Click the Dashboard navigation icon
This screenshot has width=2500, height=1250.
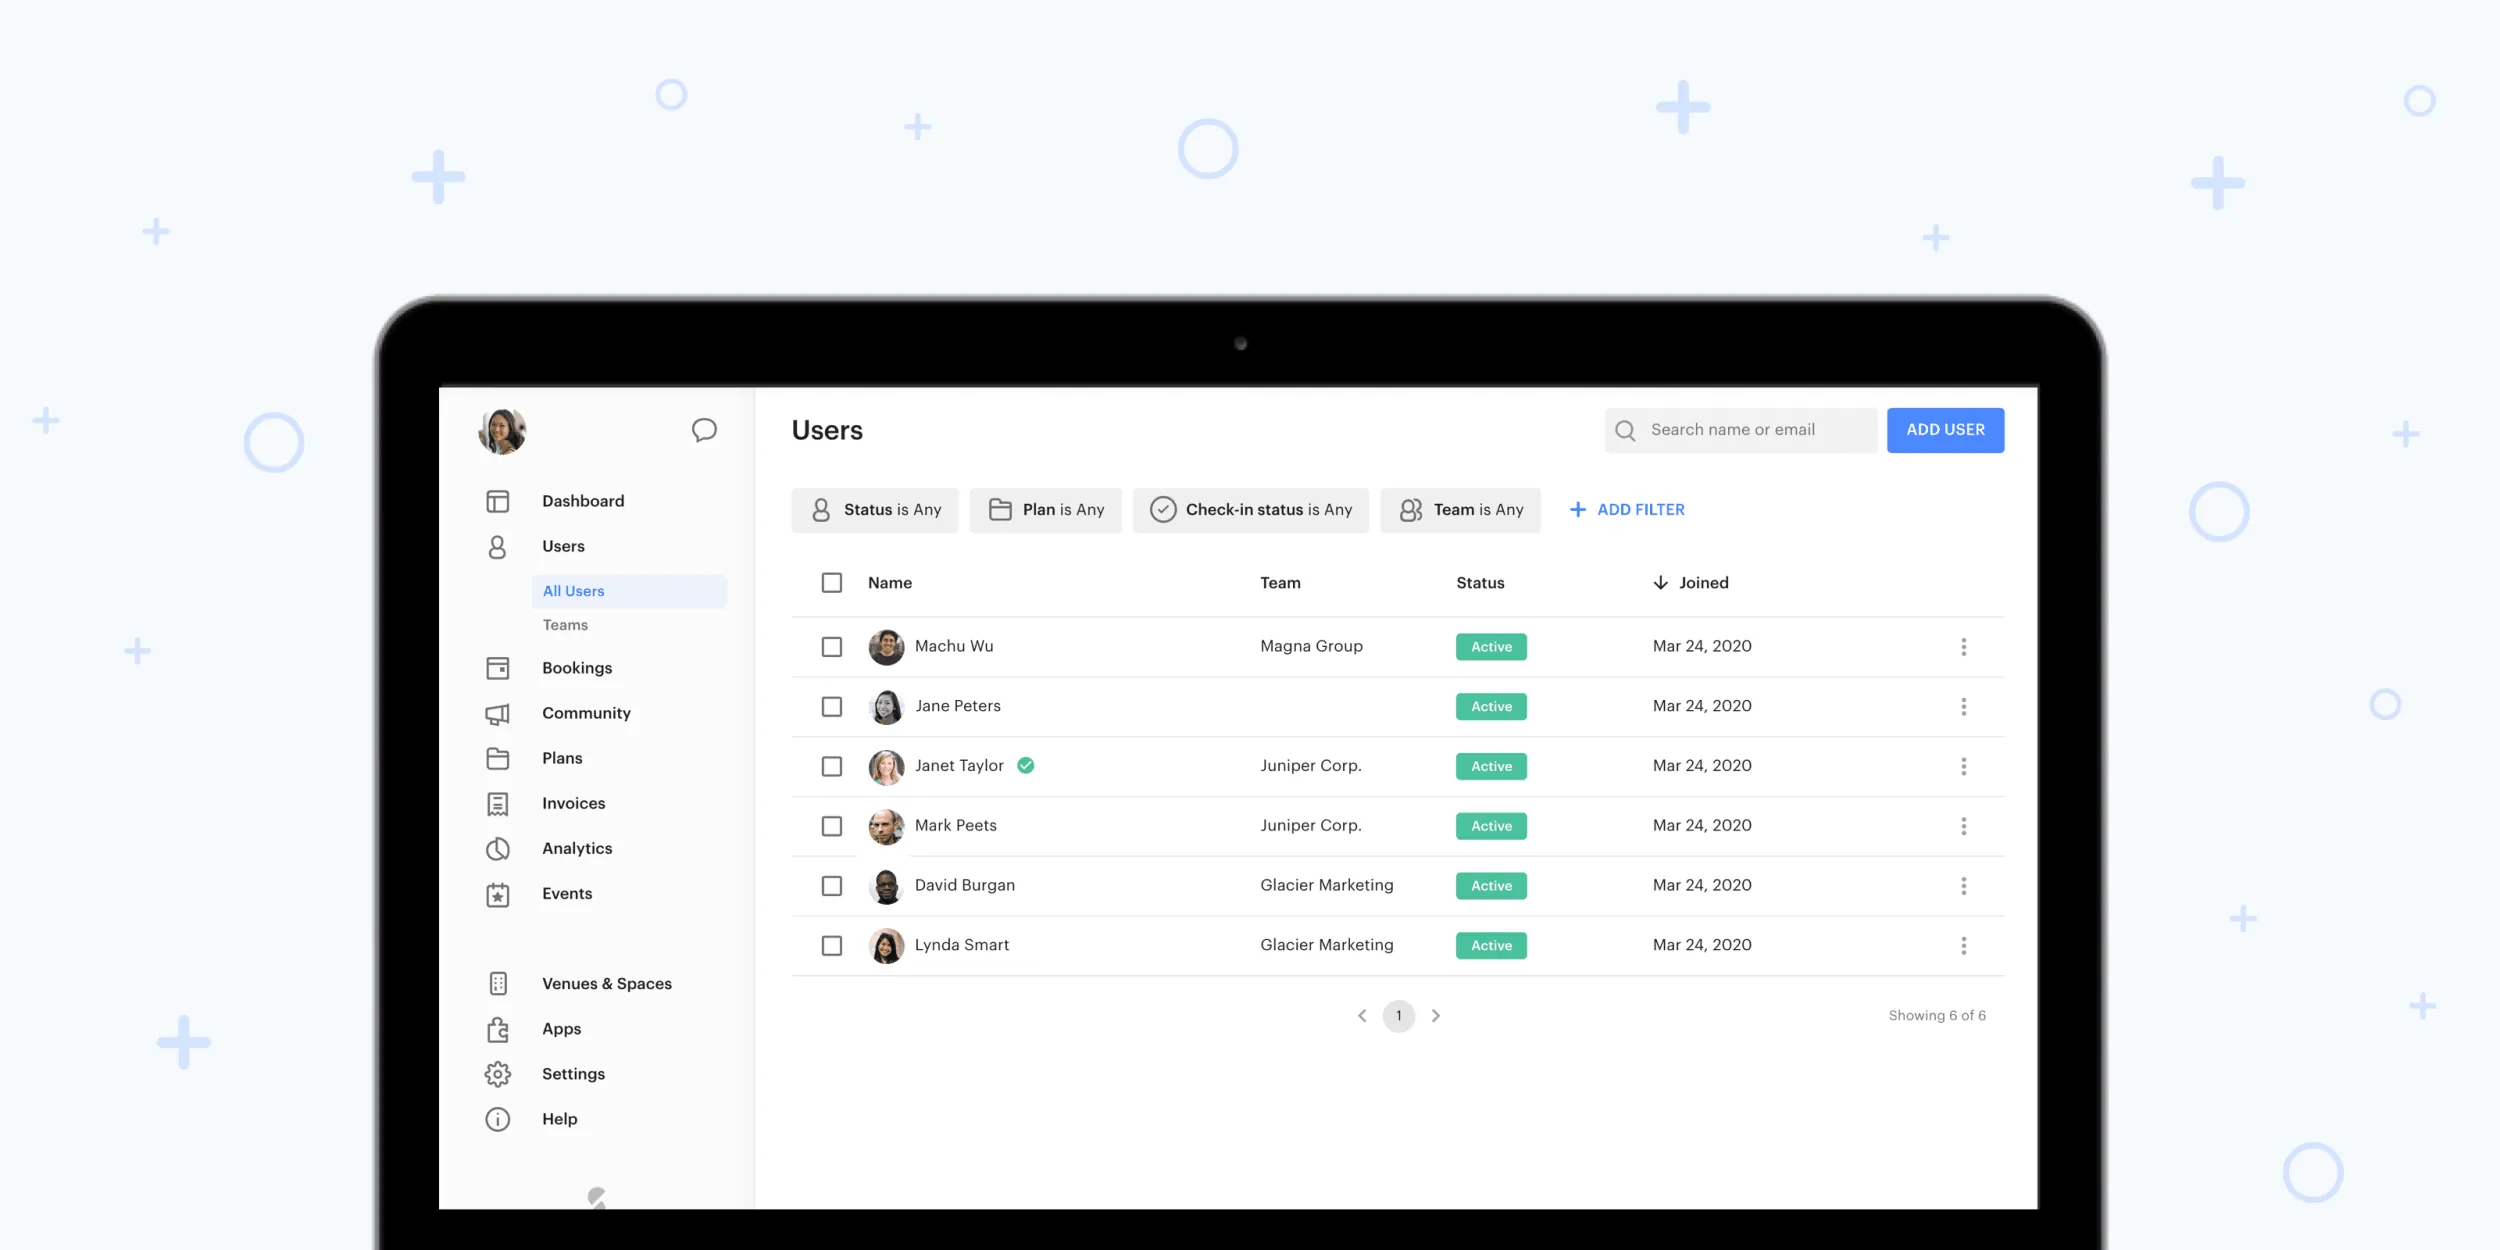point(497,501)
